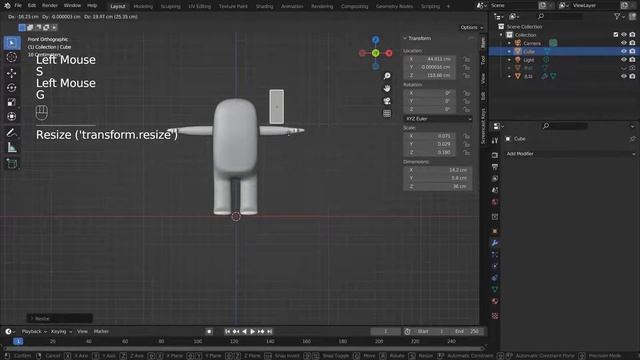This screenshot has width=640, height=360.
Task: Toggle visibility eye for Collection
Action: click(624, 35)
